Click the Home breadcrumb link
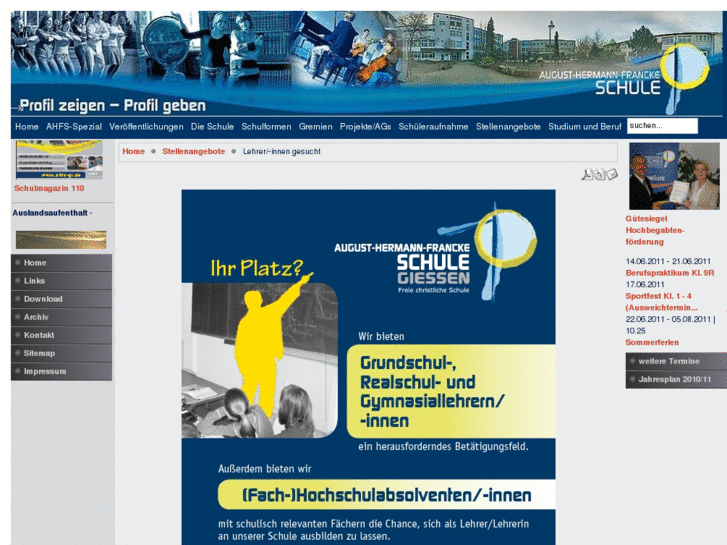This screenshot has height=545, width=727. [134, 151]
